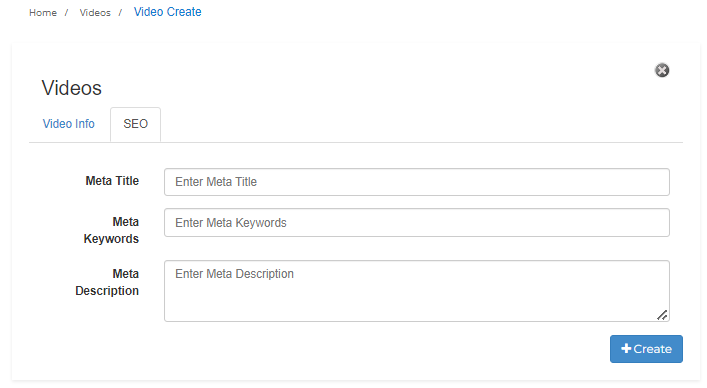707x388 pixels.
Task: Click the slash separator after Videos breadcrumb
Action: [x=120, y=13]
